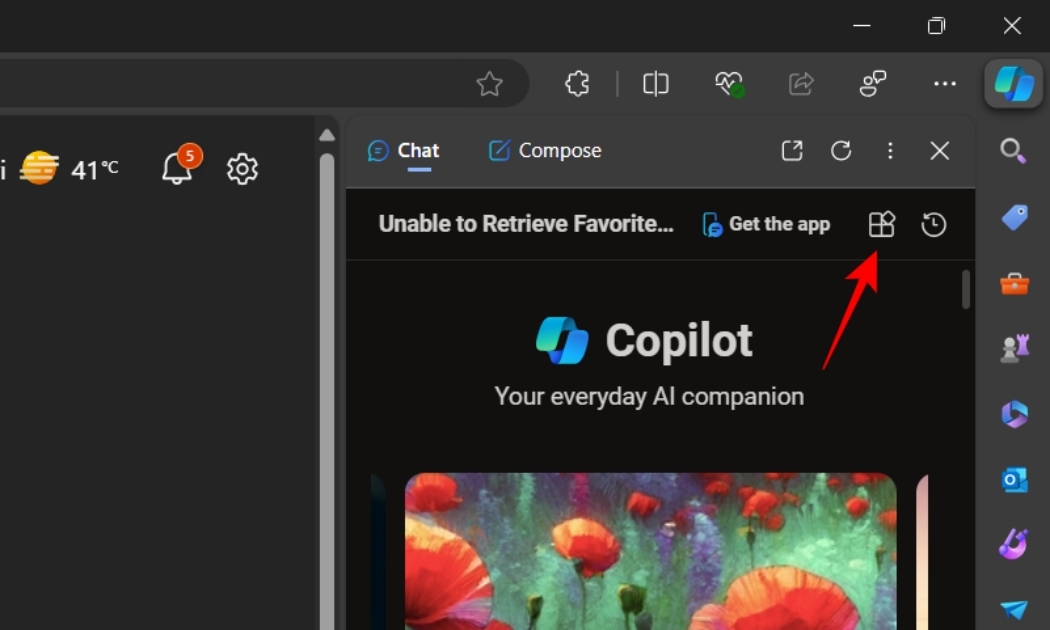Open the Shopping tool in the sidebar
The height and width of the screenshot is (630, 1050).
pyautogui.click(x=1012, y=215)
